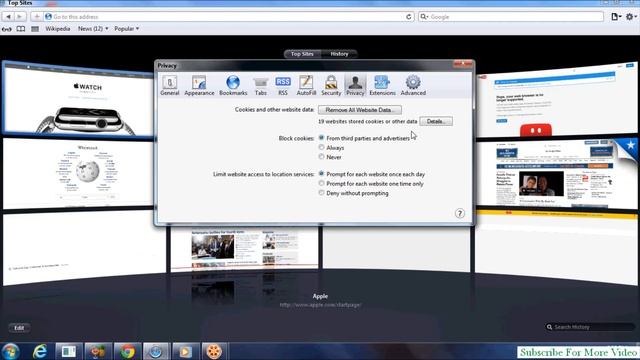Open the Windows Start menu
This screenshot has width=640, height=360.
tap(11, 351)
